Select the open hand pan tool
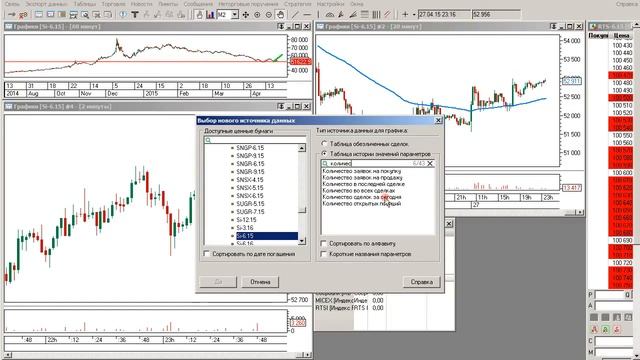 (280, 15)
